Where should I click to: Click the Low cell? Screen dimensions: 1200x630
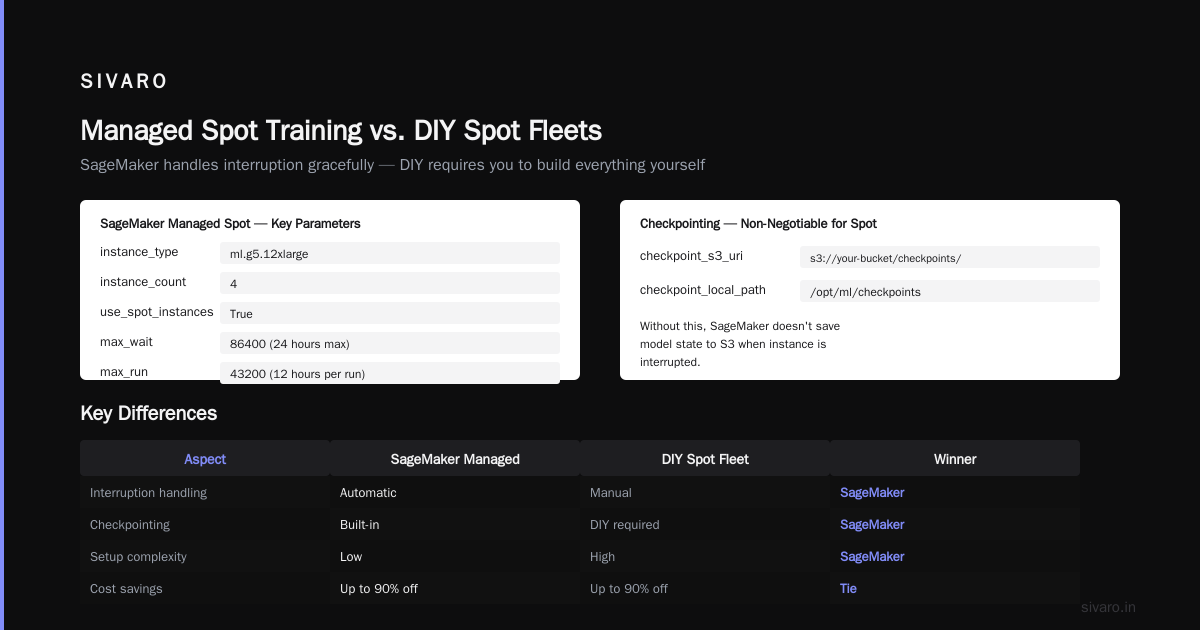351,556
